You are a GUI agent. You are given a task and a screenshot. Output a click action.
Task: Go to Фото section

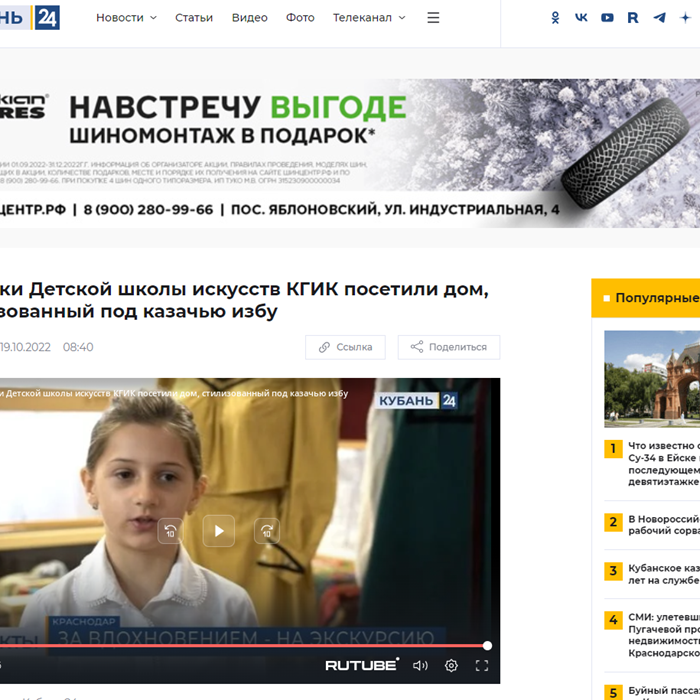[300, 18]
